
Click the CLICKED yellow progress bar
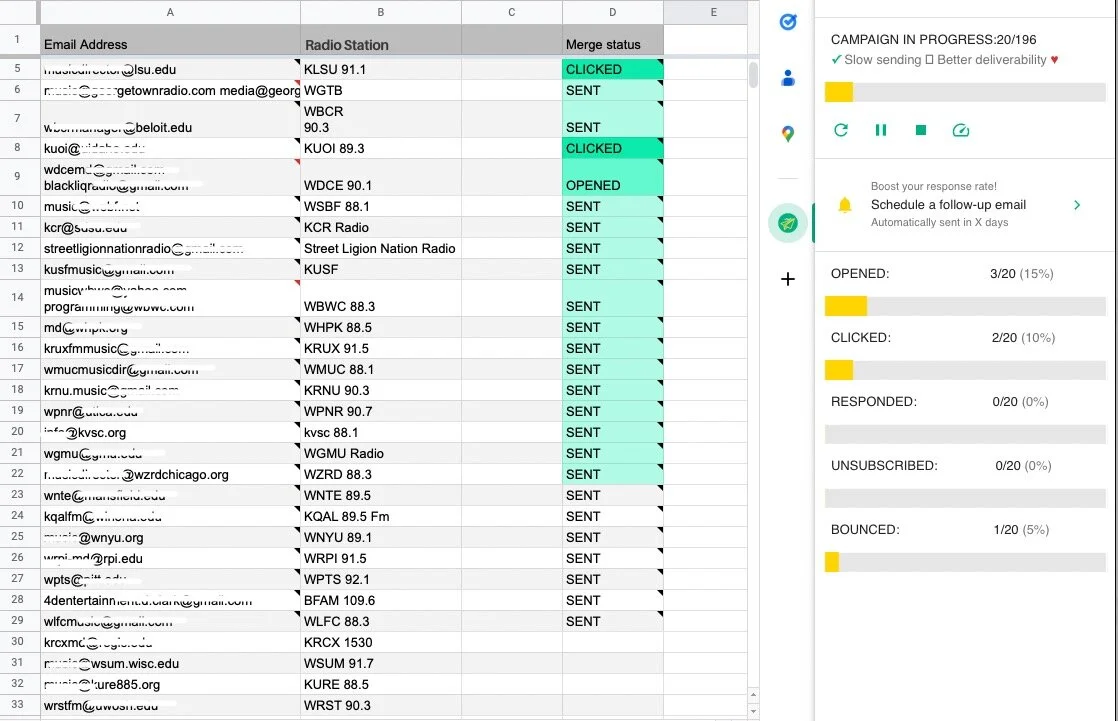coord(838,370)
